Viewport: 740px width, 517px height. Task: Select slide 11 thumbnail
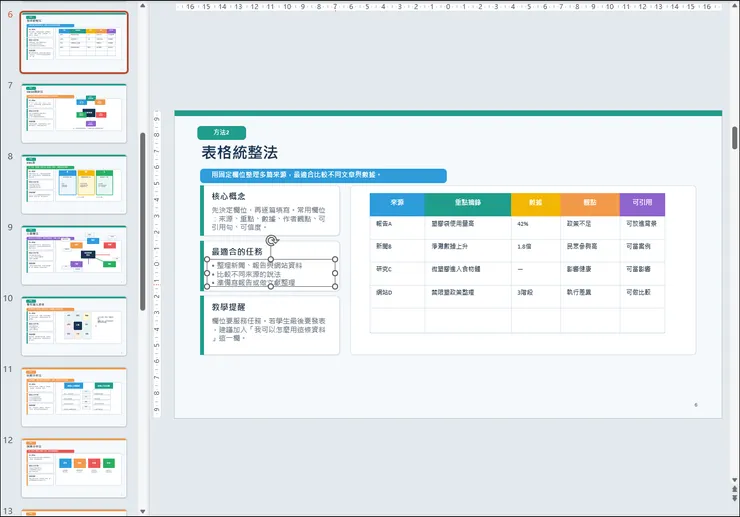tap(74, 397)
